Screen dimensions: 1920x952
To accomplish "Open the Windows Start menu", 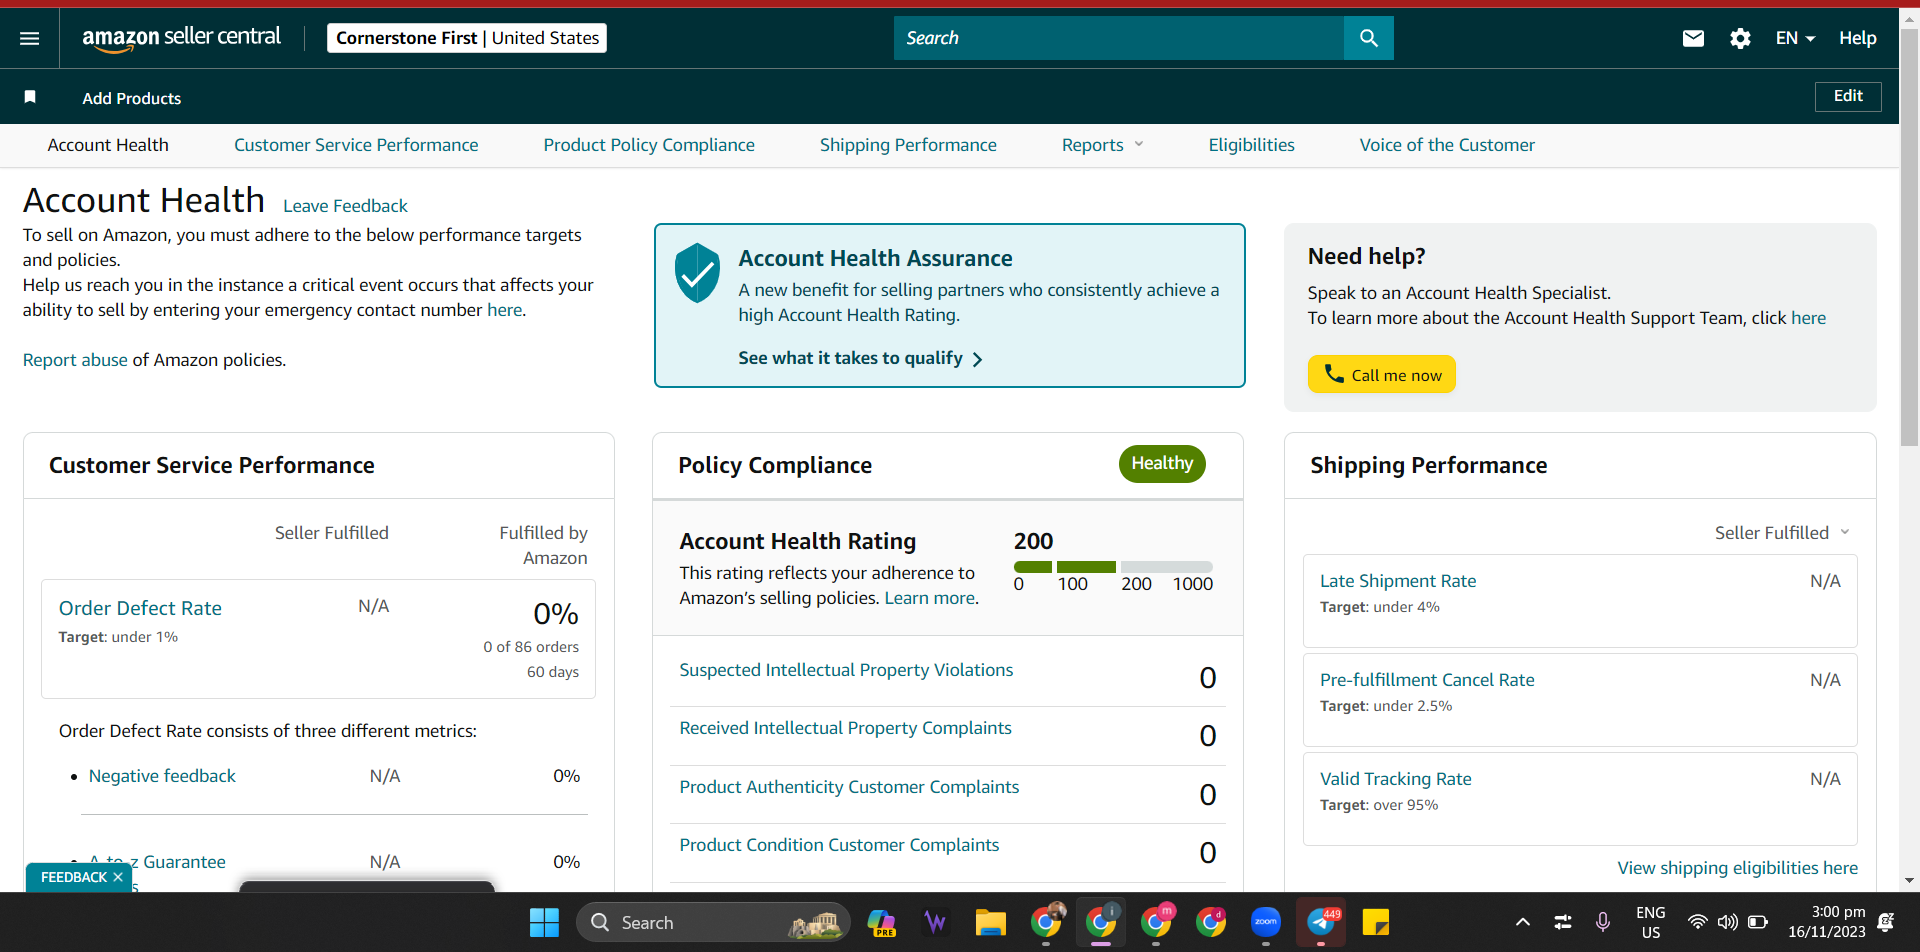I will pyautogui.click(x=544, y=922).
